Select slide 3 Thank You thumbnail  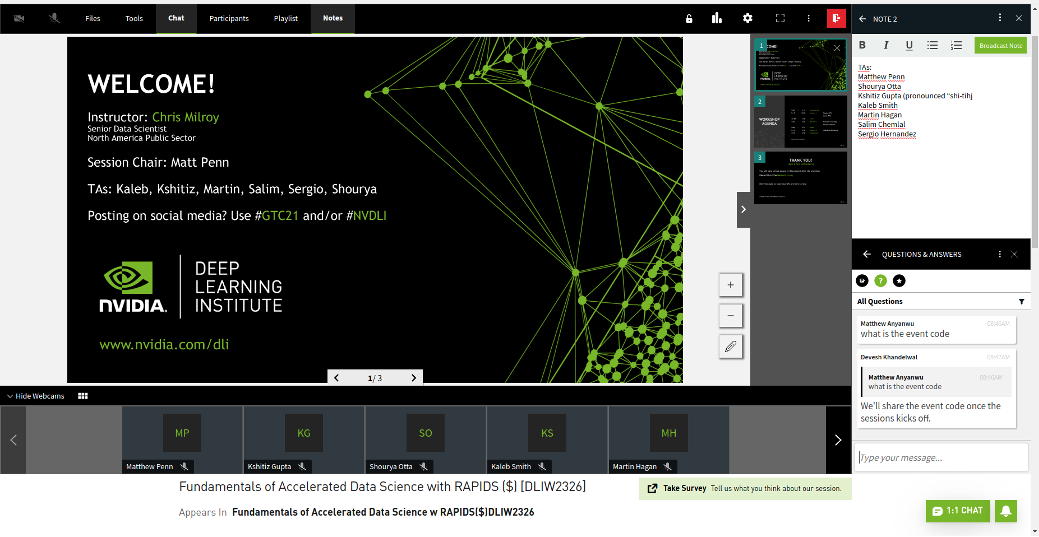click(x=800, y=178)
